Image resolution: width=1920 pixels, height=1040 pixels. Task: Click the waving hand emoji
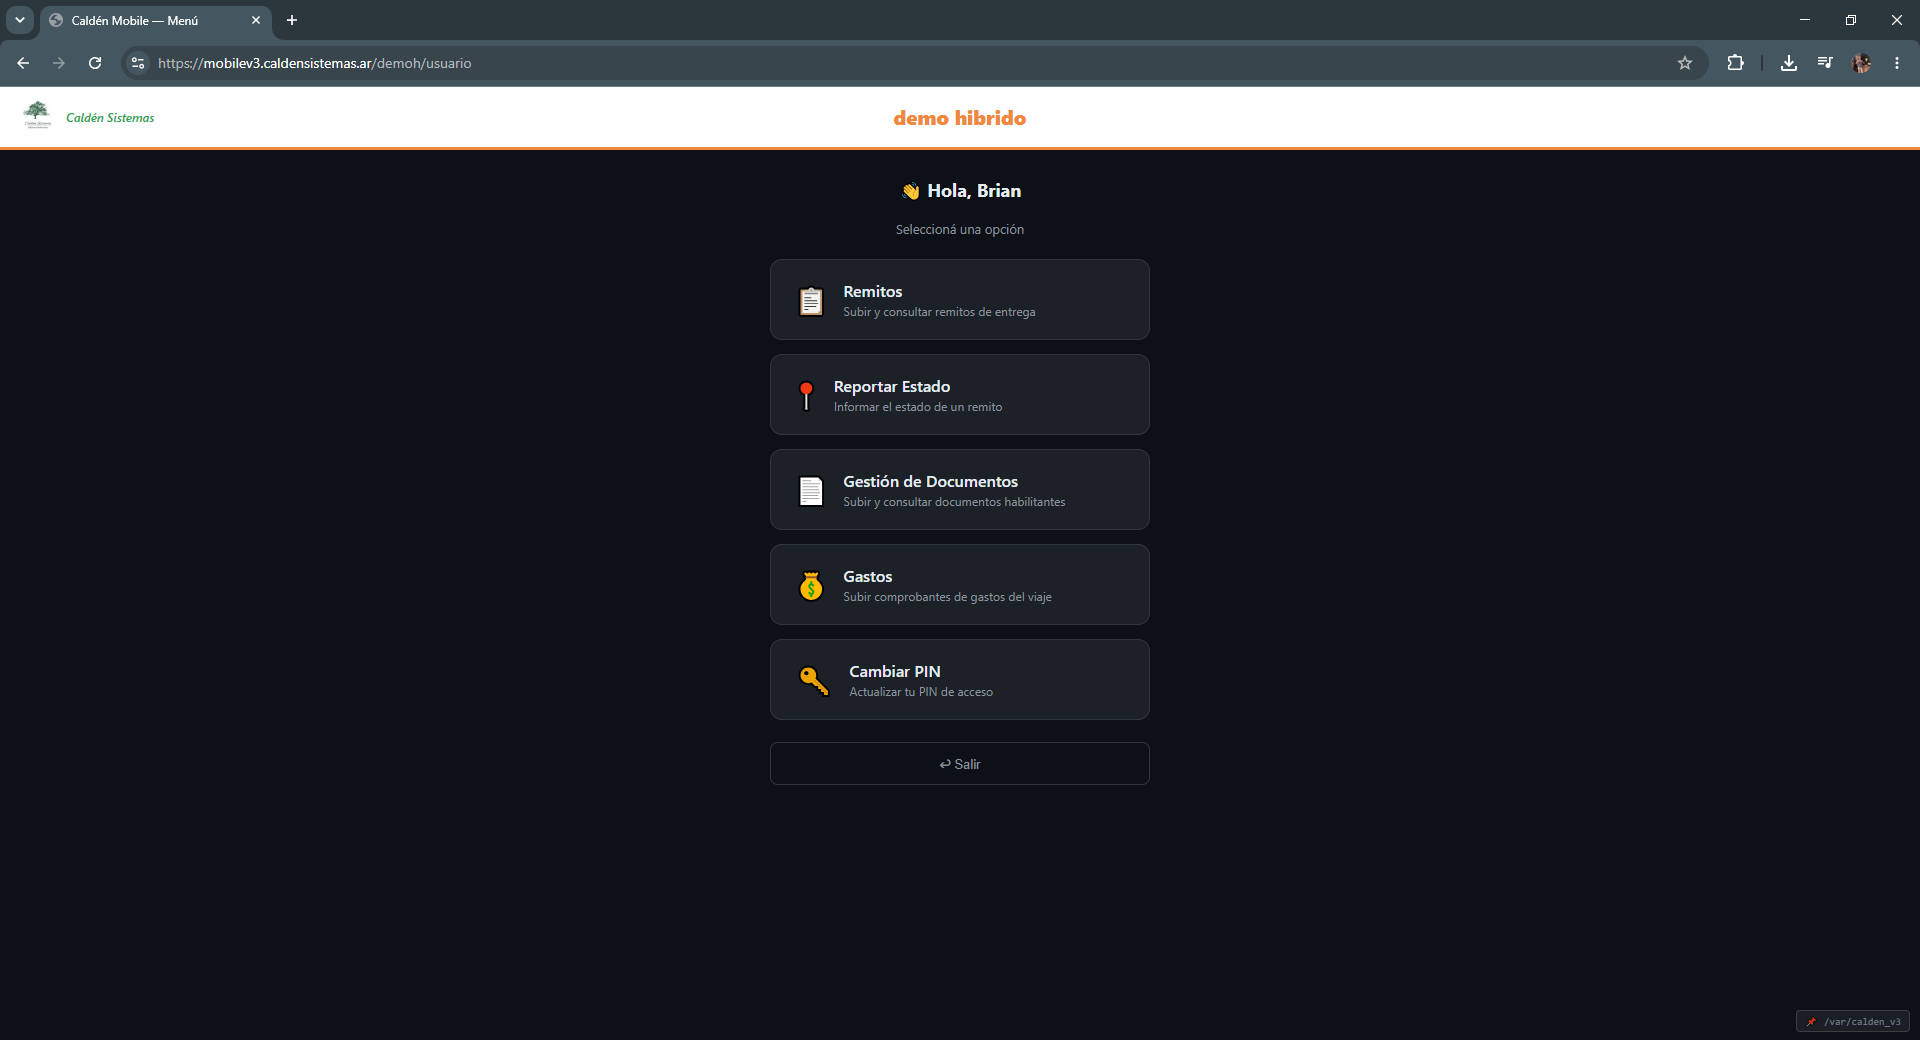pos(910,191)
